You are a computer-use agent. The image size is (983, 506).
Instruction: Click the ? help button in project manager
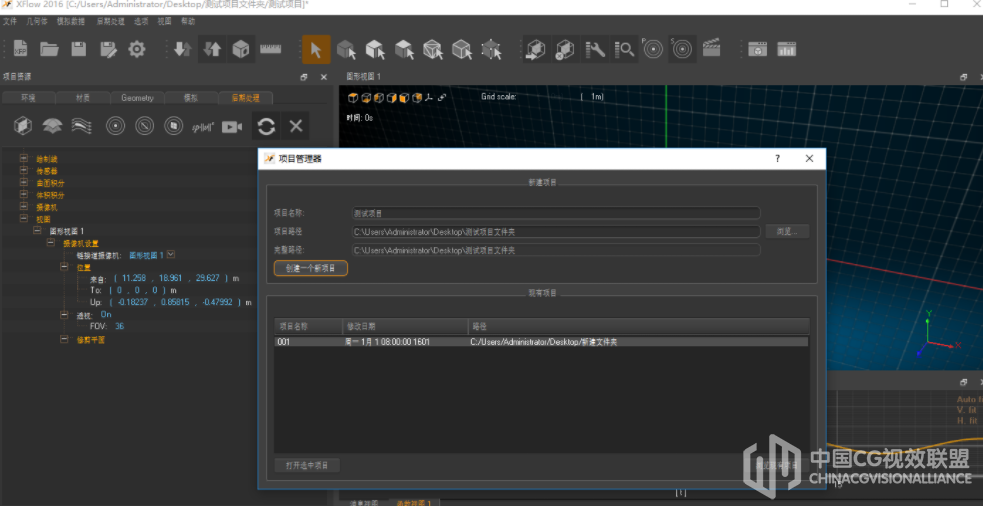(777, 159)
